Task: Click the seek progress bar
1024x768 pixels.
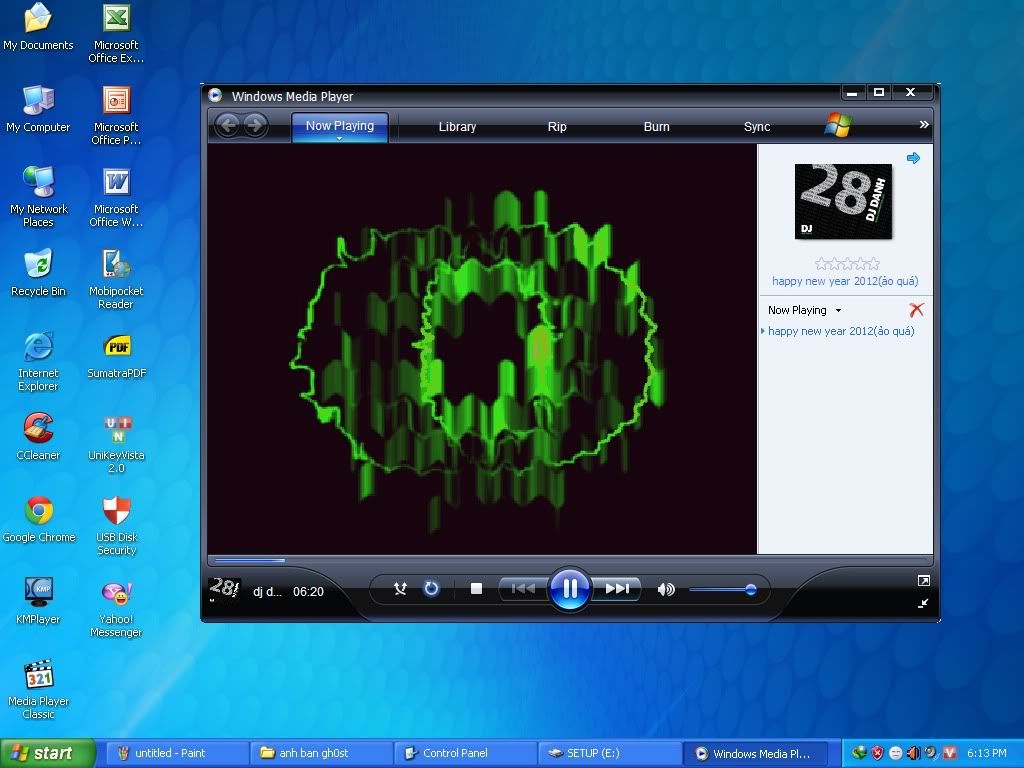Action: [x=569, y=560]
